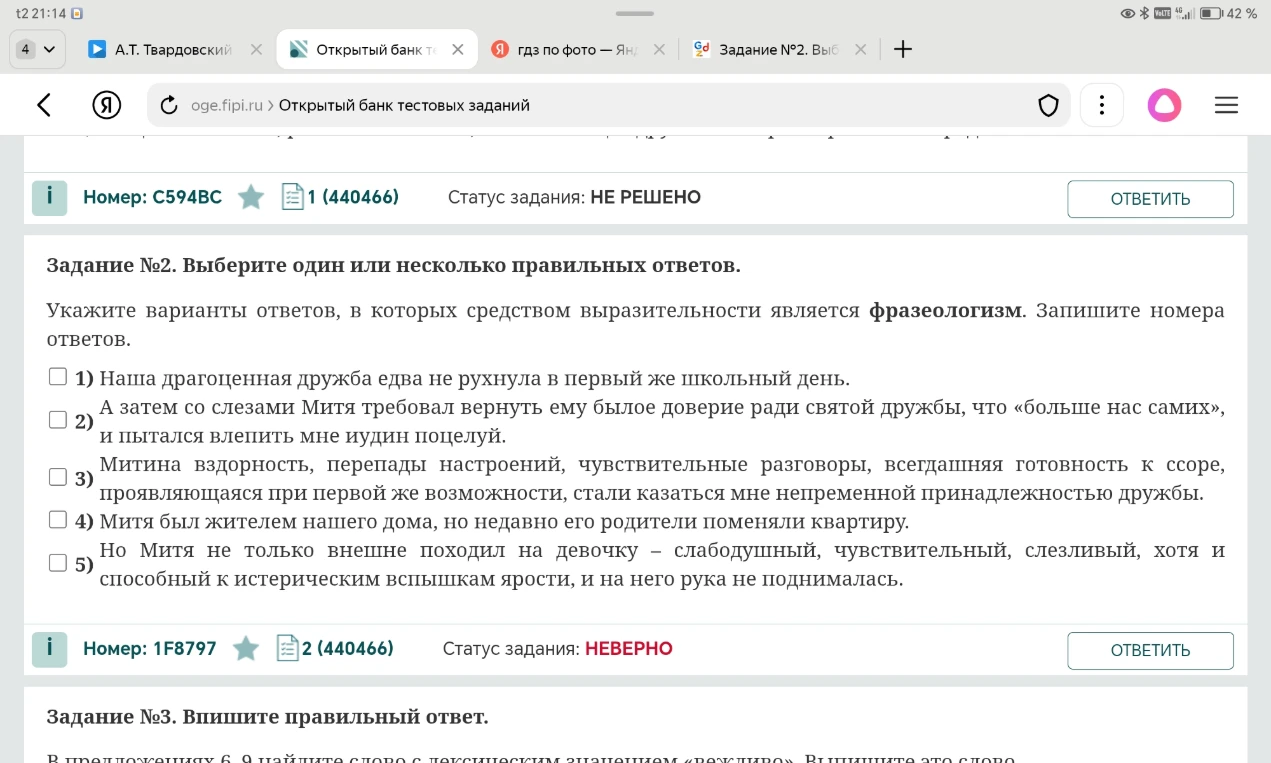Check answer option 2 about иудин поцелуй
This screenshot has height=763, width=1271.
(58, 420)
